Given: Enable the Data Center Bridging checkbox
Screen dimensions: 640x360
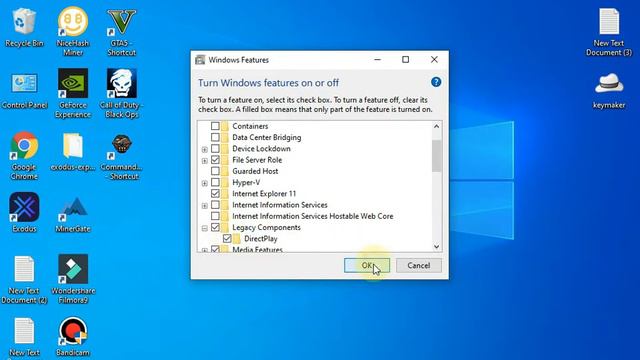Looking at the screenshot, I should pyautogui.click(x=215, y=137).
